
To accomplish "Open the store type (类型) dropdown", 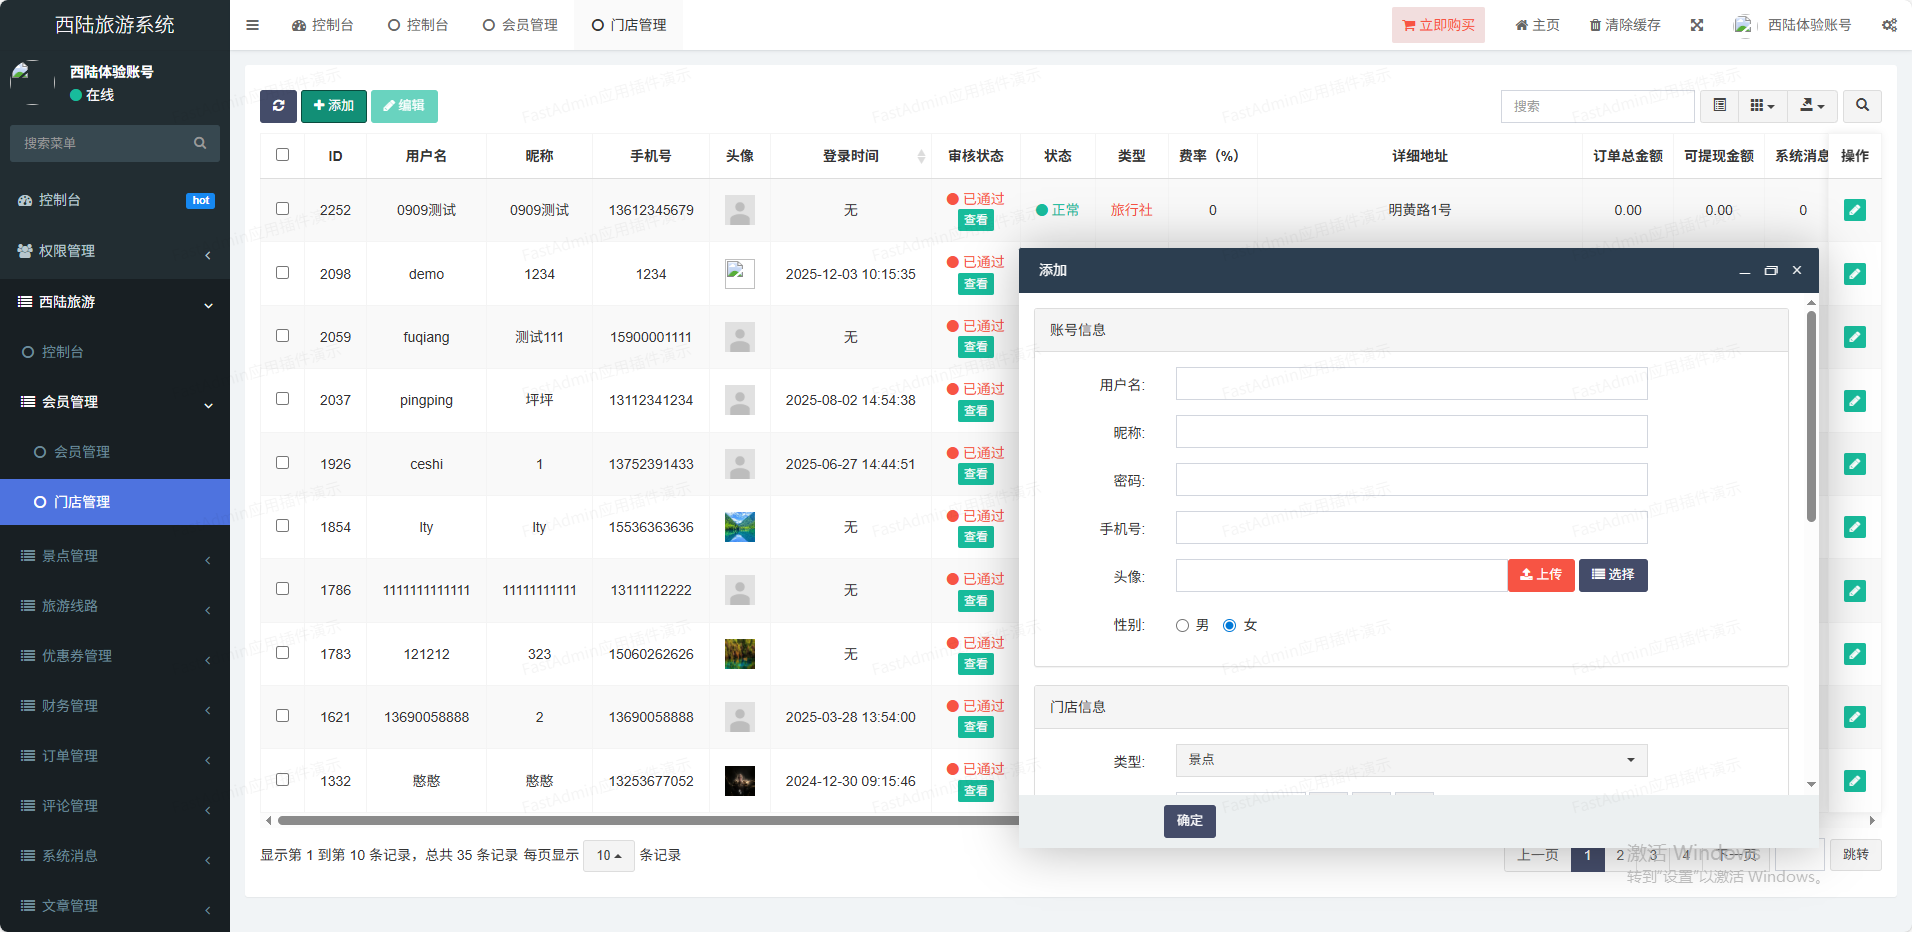I will pyautogui.click(x=1410, y=760).
